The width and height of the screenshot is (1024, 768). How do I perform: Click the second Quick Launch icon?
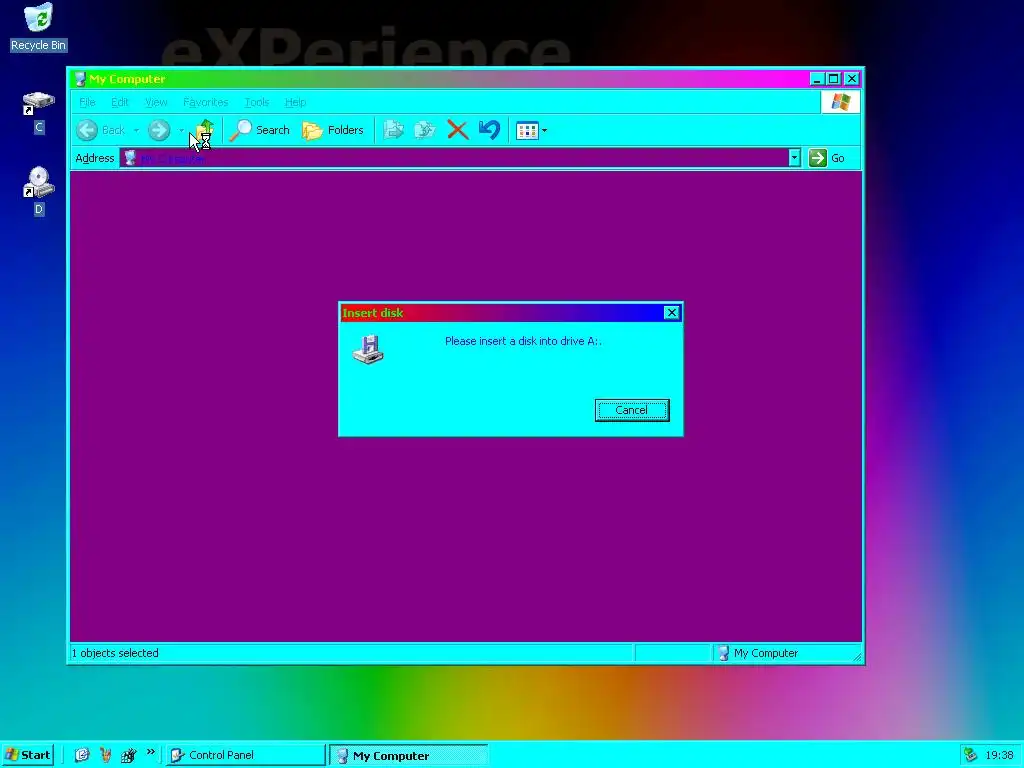click(105, 755)
